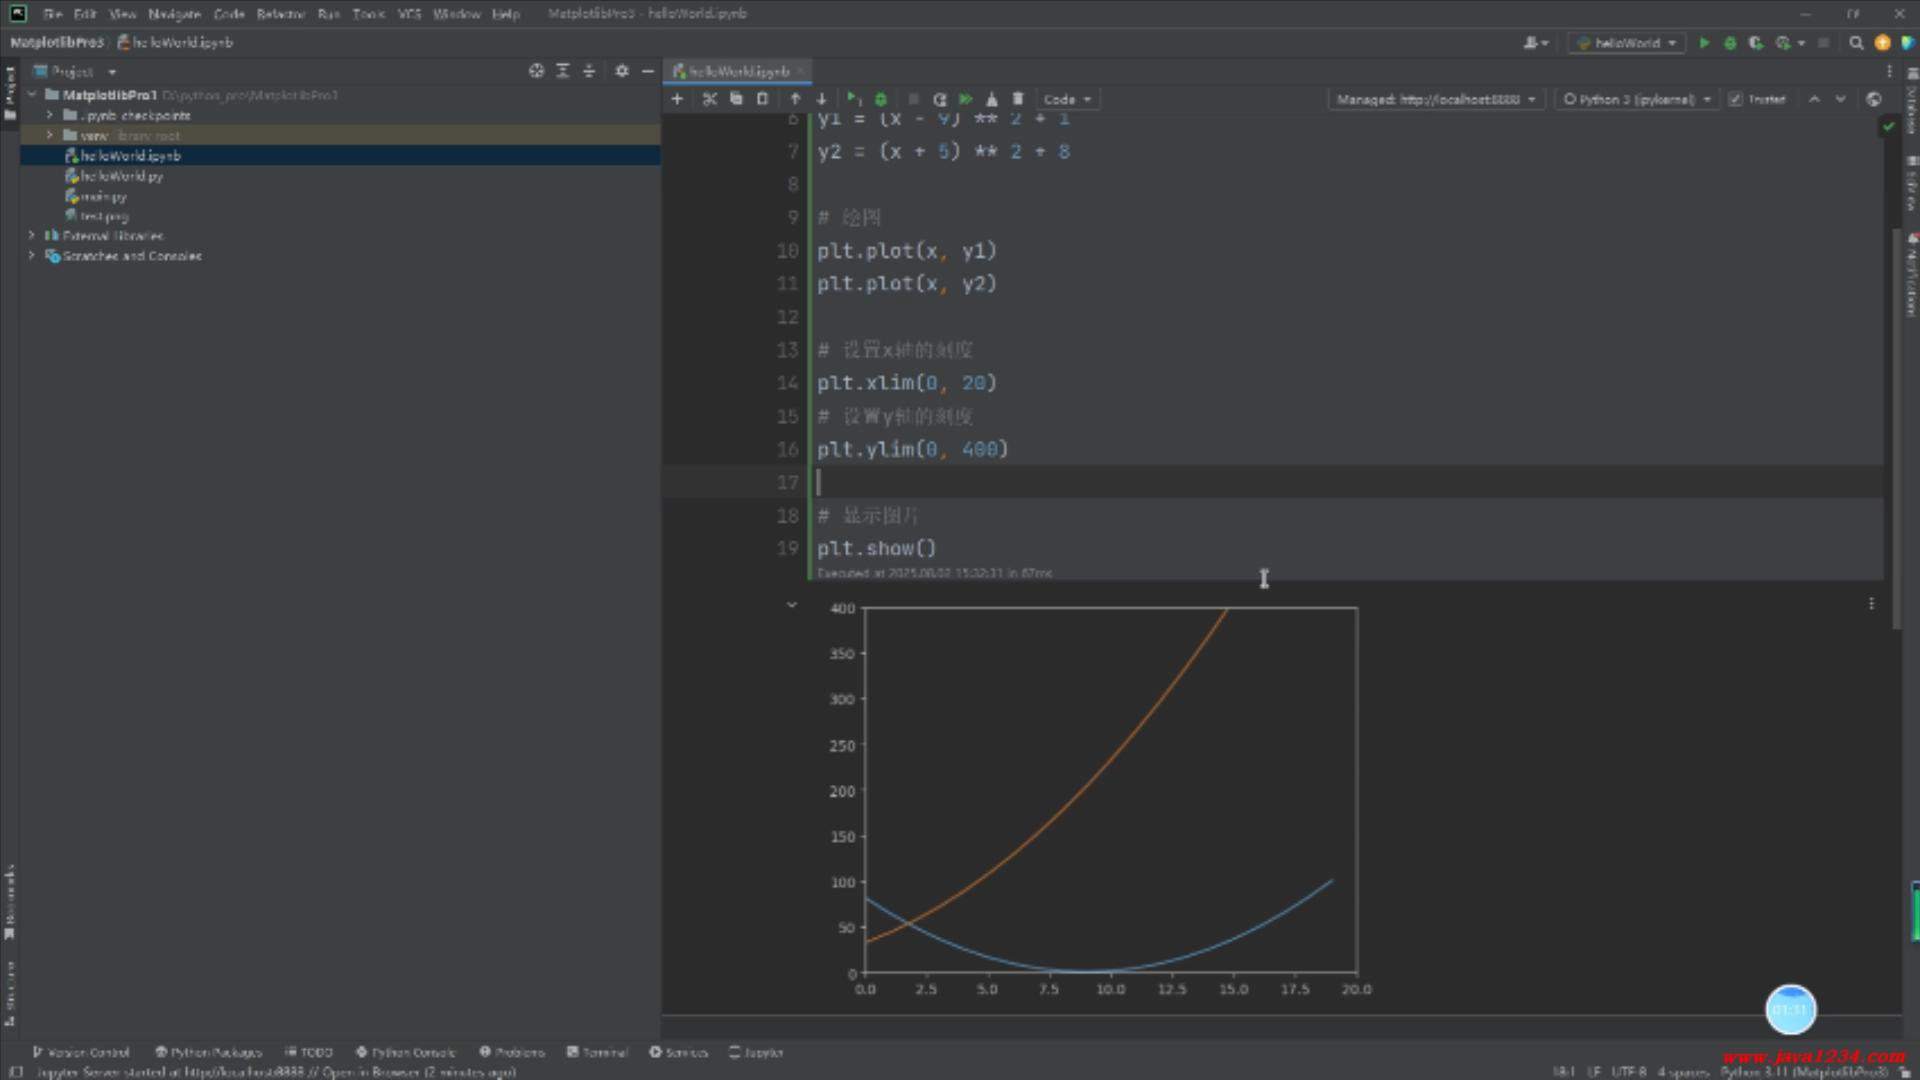
Task: Cut the selected notebook cell
Action: [709, 99]
